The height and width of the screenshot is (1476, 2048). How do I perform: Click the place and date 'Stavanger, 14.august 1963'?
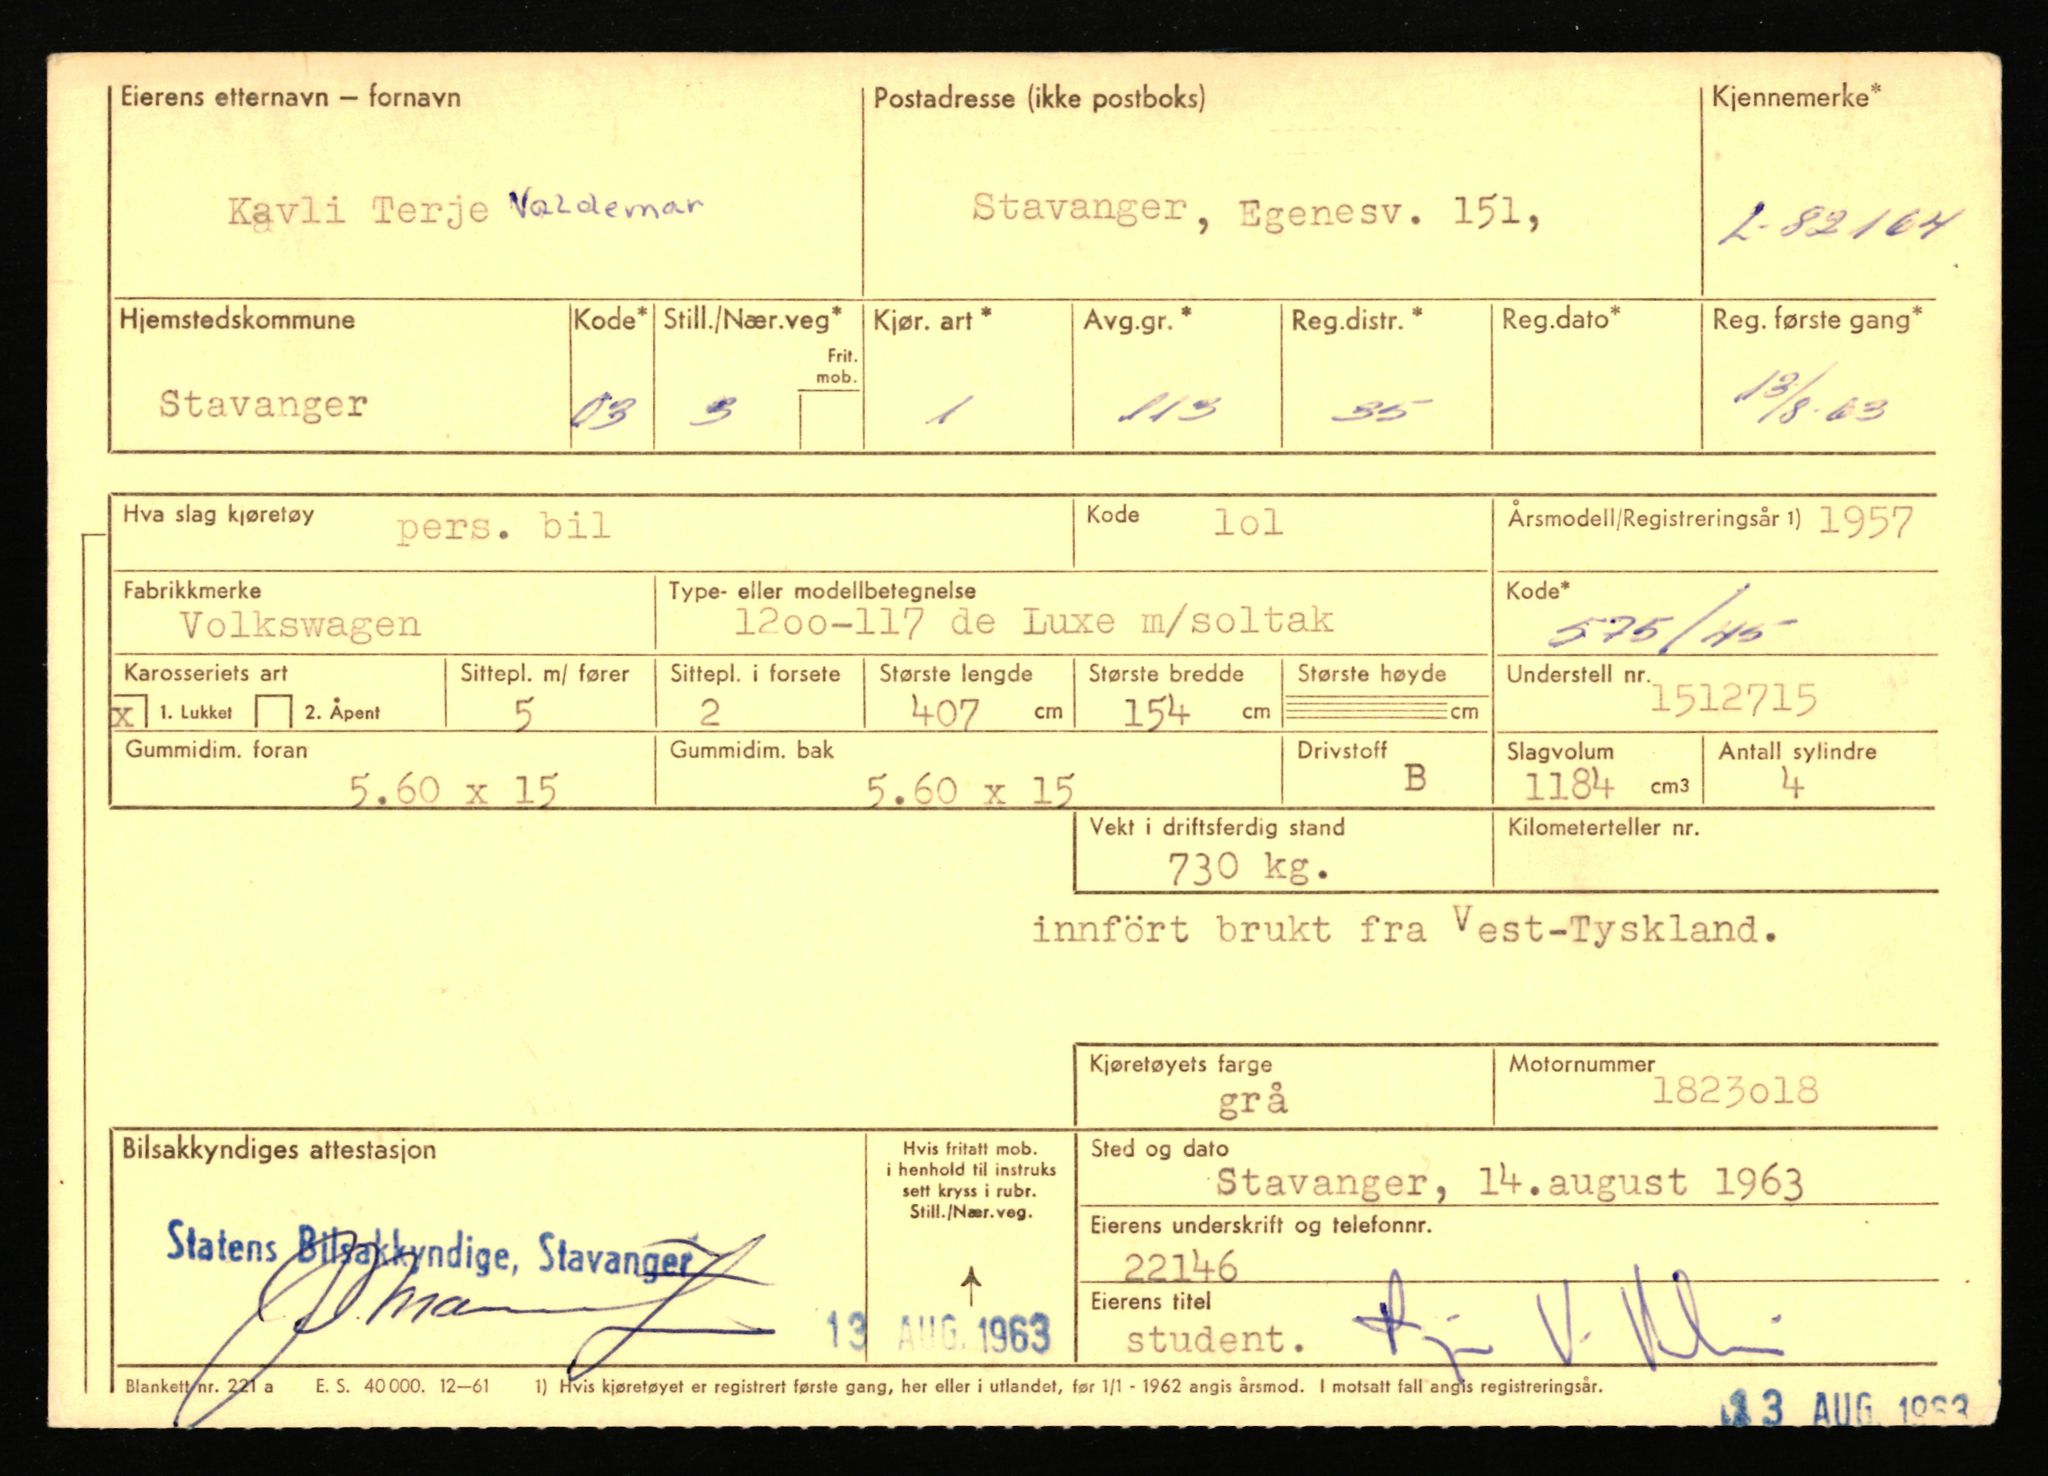[1509, 1183]
